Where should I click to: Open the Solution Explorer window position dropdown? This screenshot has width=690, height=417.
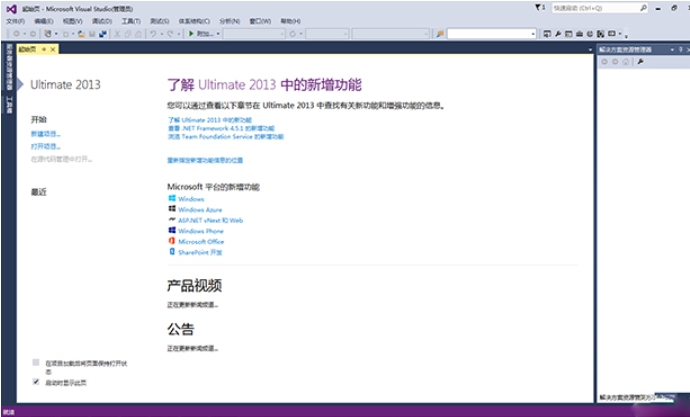[x=672, y=50]
